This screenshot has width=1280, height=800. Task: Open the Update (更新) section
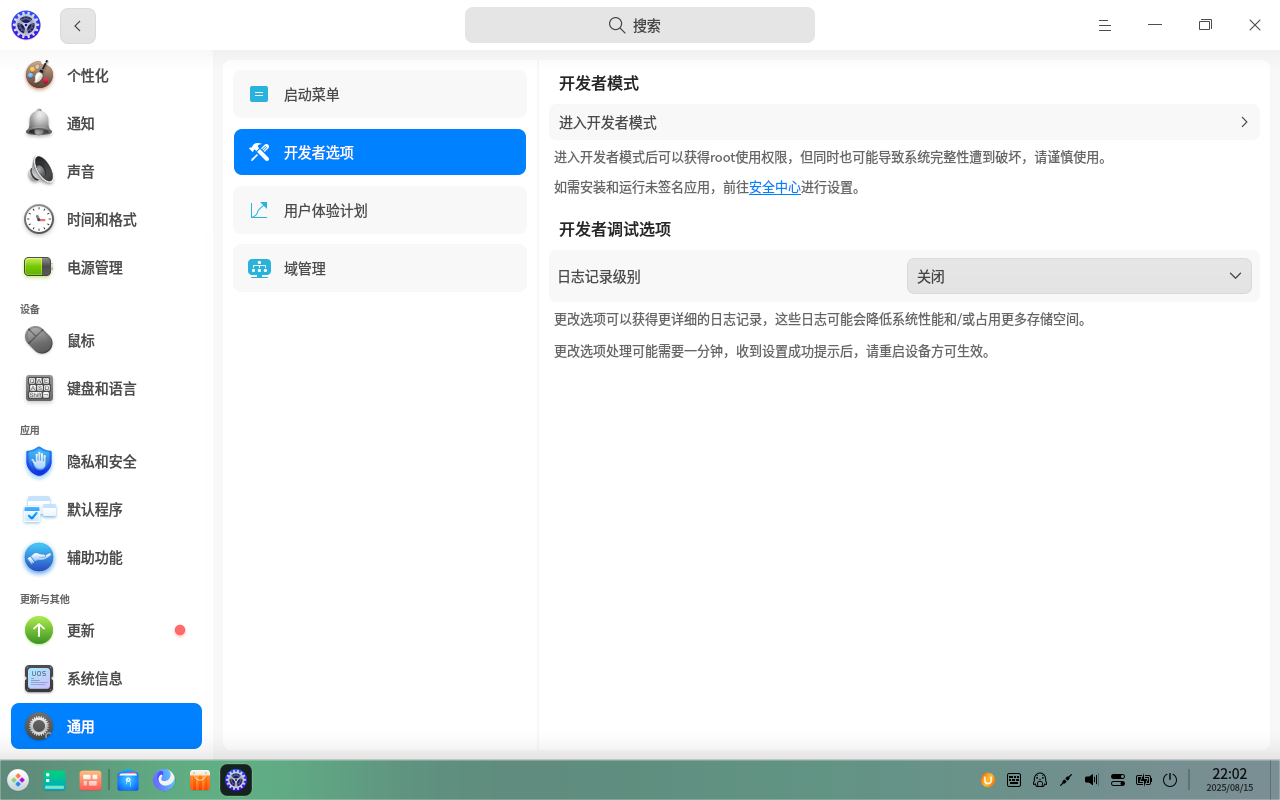click(x=80, y=631)
